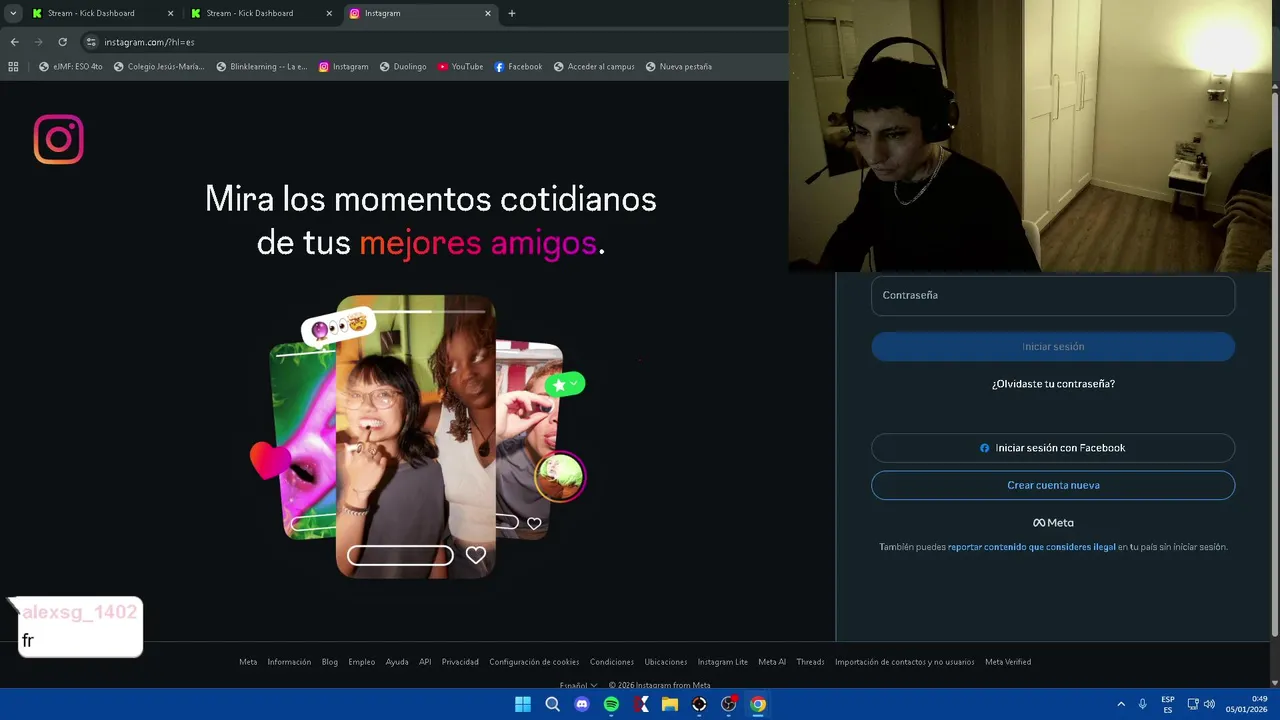Image resolution: width=1280 pixels, height=720 pixels.
Task: Open a new browser tab
Action: pyautogui.click(x=512, y=13)
